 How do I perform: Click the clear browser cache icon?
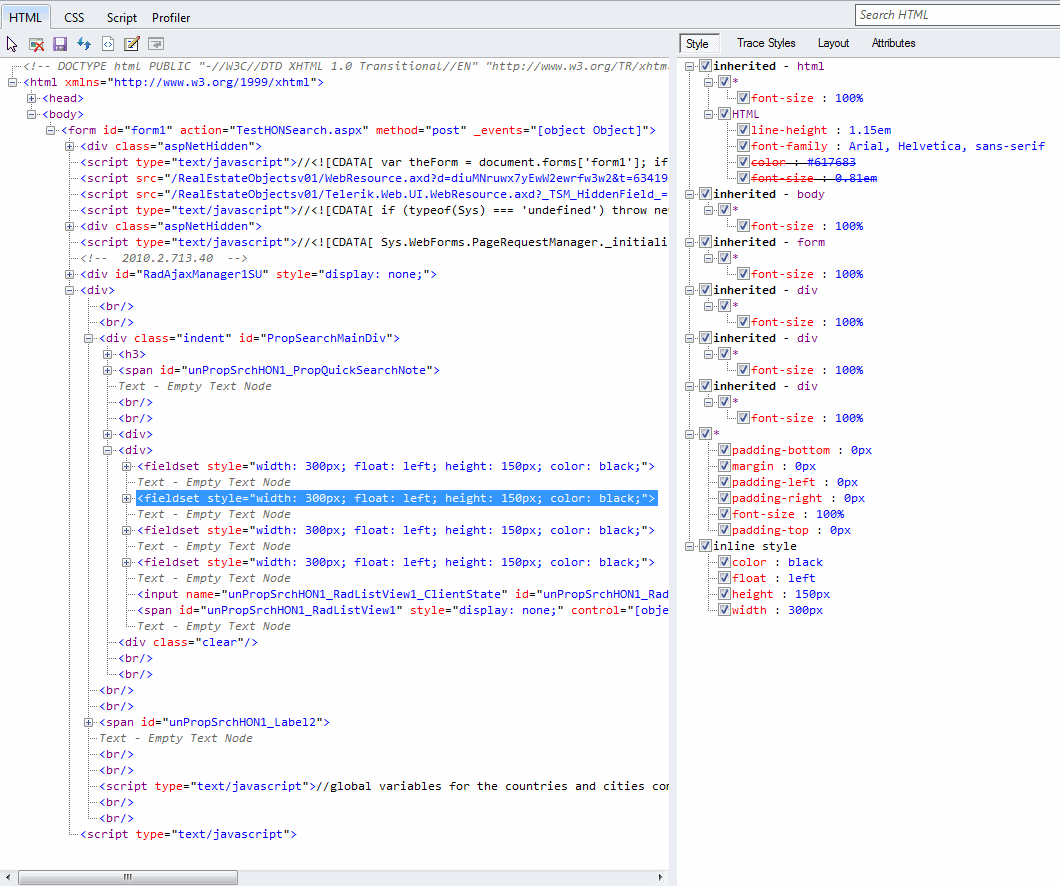[36, 44]
